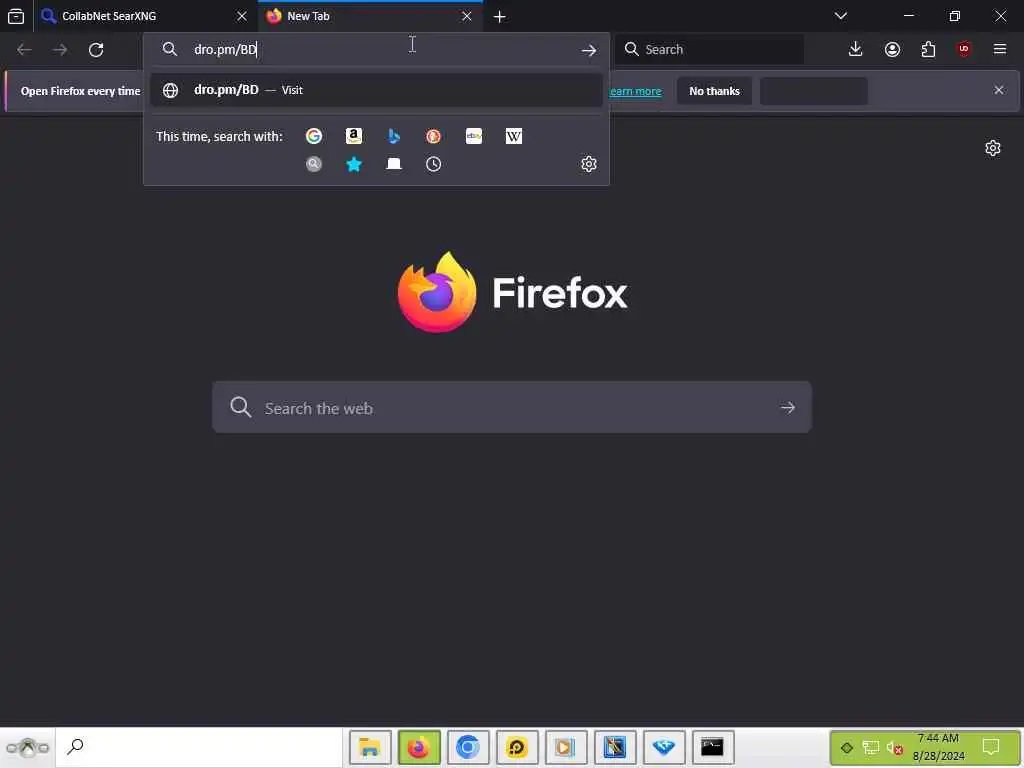This screenshot has height=768, width=1024.
Task: Open new tab personalize gear icon
Action: (x=993, y=148)
